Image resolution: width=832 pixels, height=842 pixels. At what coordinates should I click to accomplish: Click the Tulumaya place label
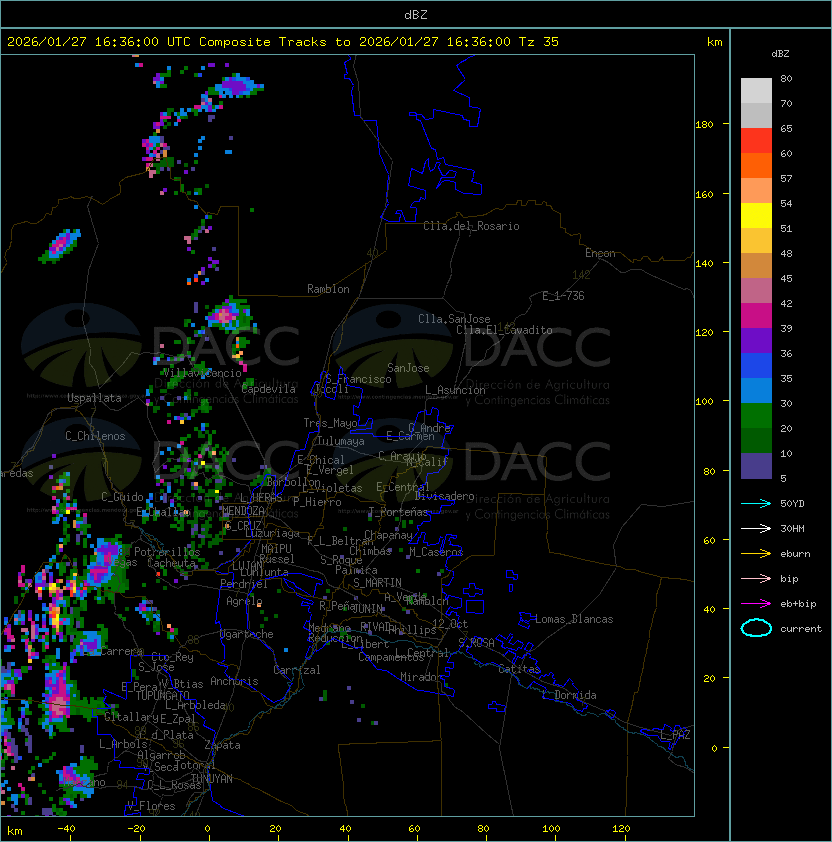point(341,441)
